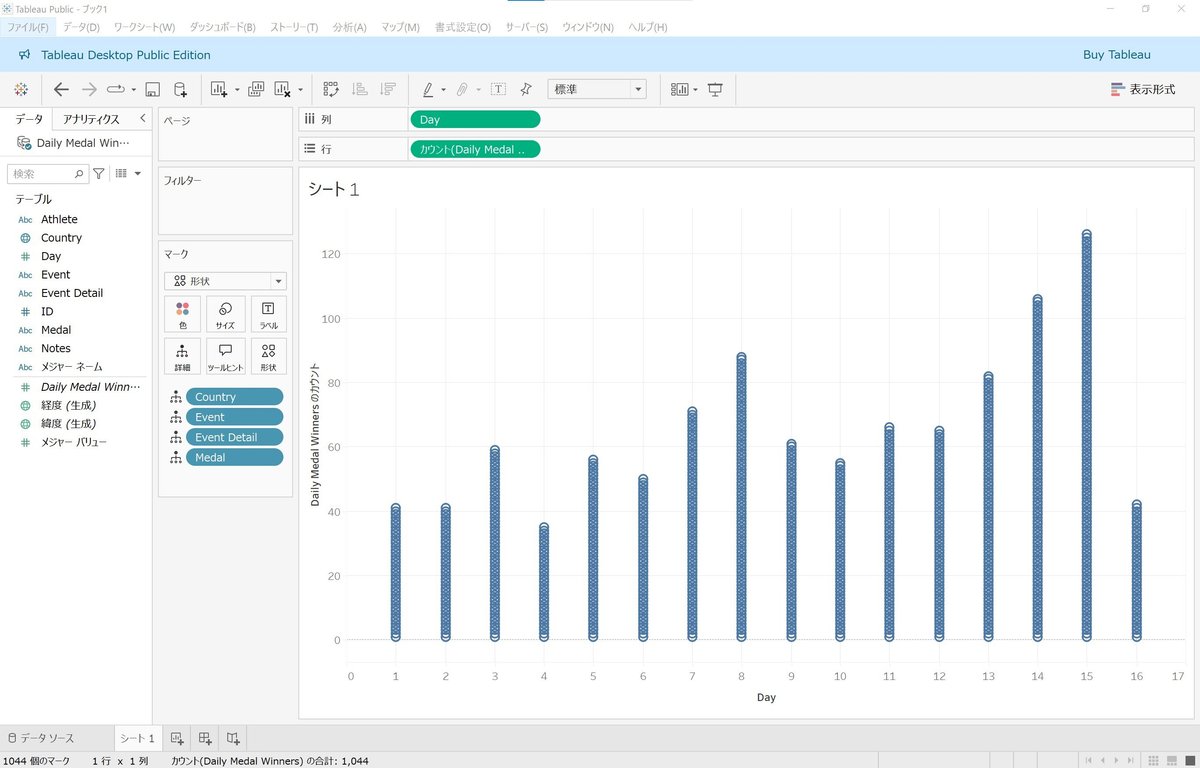Open the ファイル(F) menu
The image size is (1200, 768).
click(x=28, y=27)
